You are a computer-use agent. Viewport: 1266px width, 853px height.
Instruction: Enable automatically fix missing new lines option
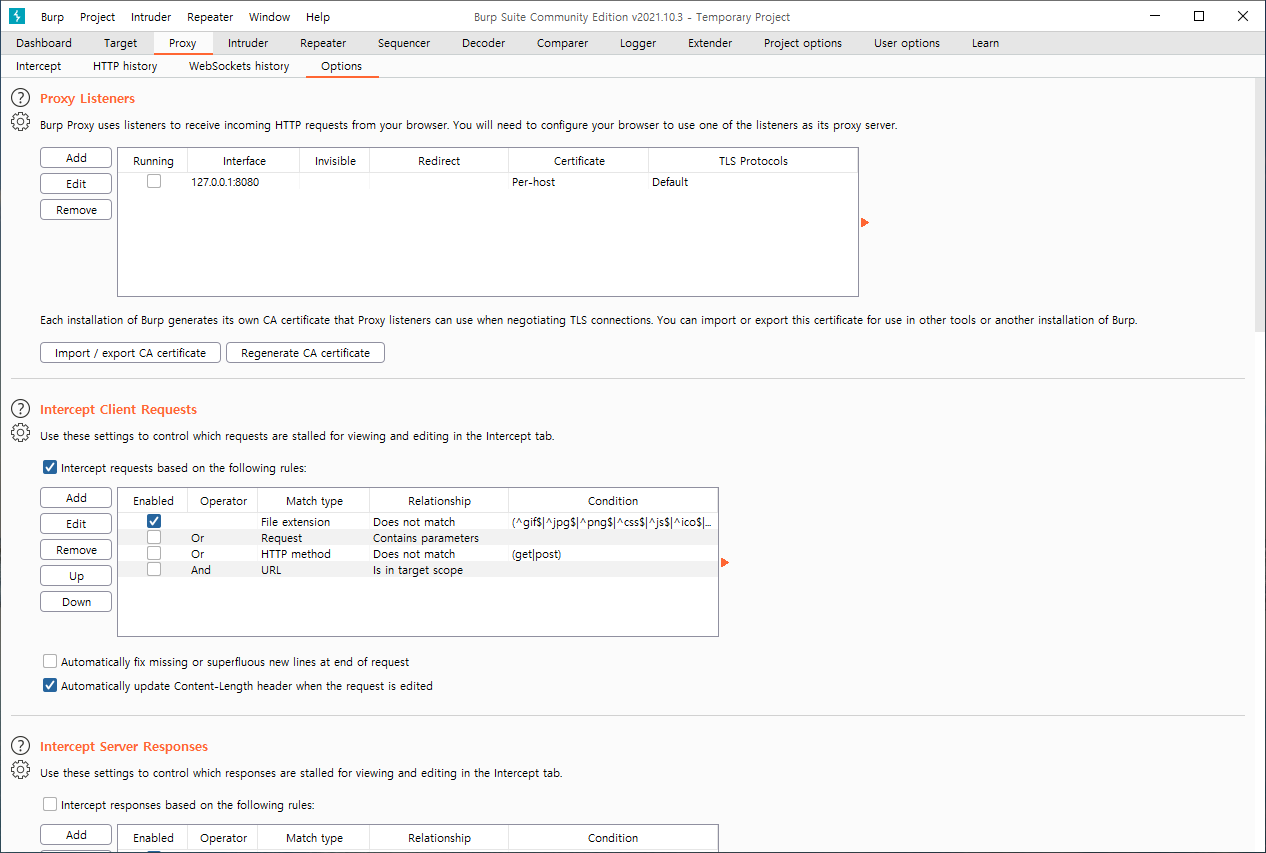[50, 662]
